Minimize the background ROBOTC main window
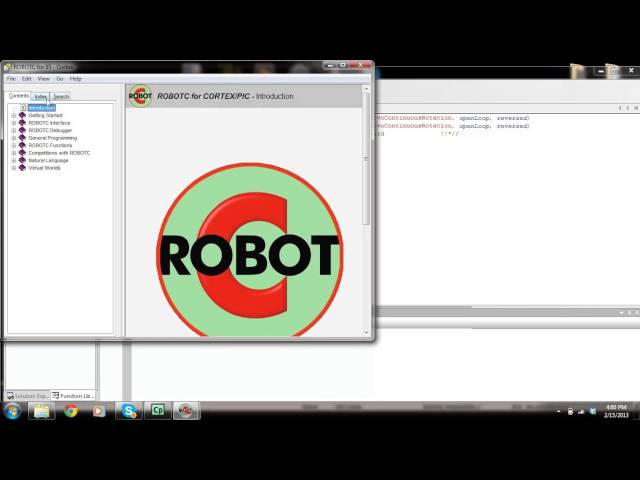 [600, 71]
